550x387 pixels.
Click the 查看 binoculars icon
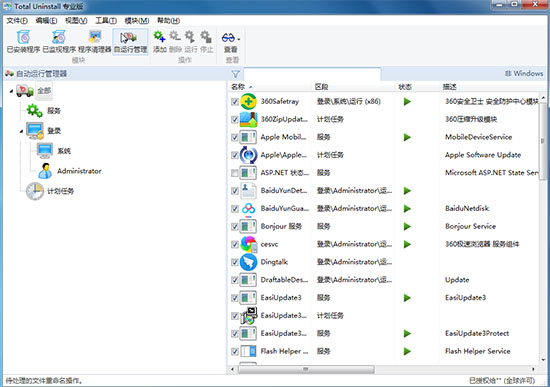point(228,37)
